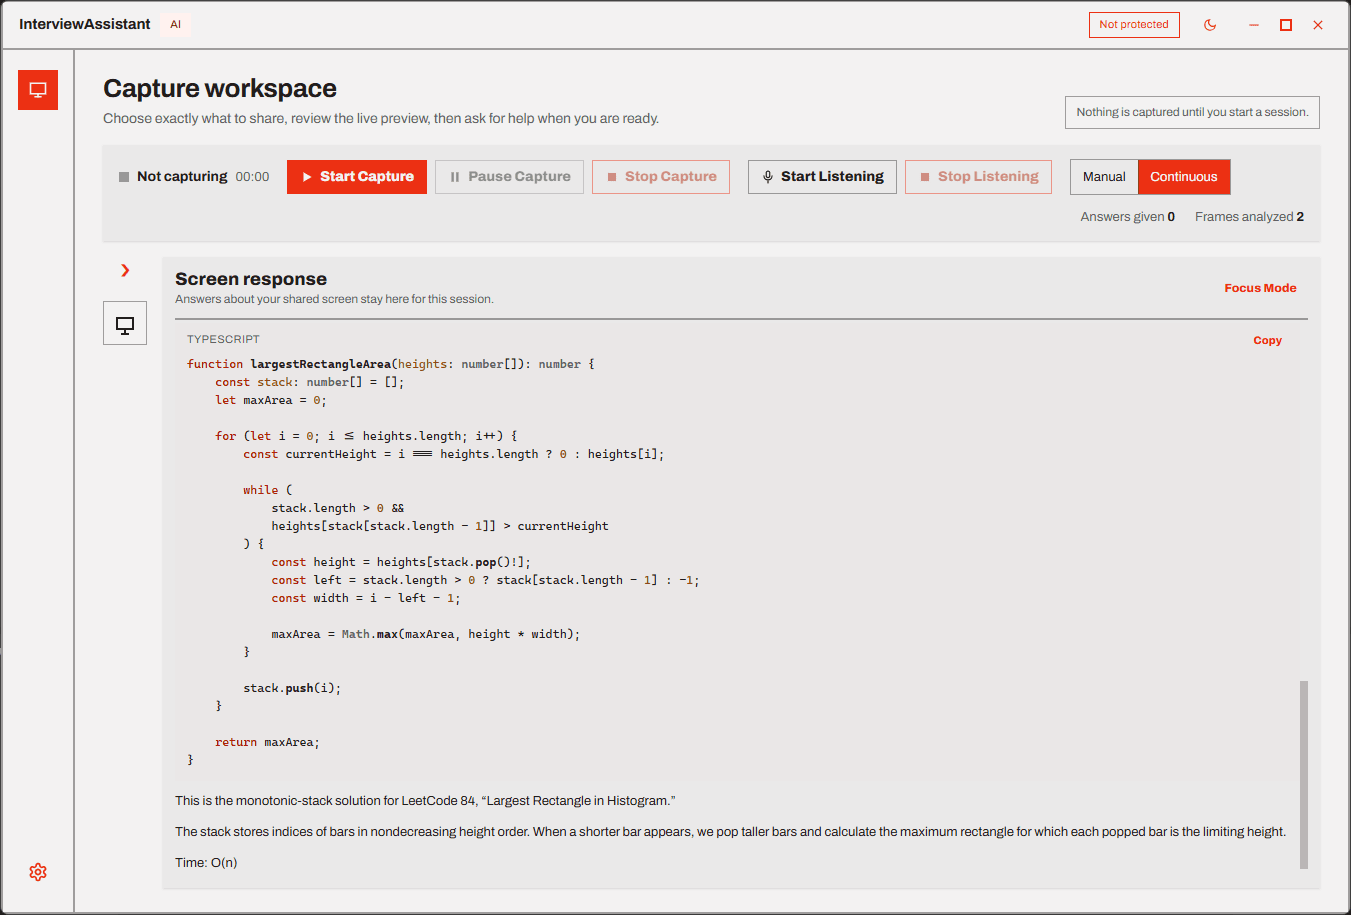Open the screen capture sidebar icon
Image resolution: width=1351 pixels, height=915 pixels.
pos(38,90)
